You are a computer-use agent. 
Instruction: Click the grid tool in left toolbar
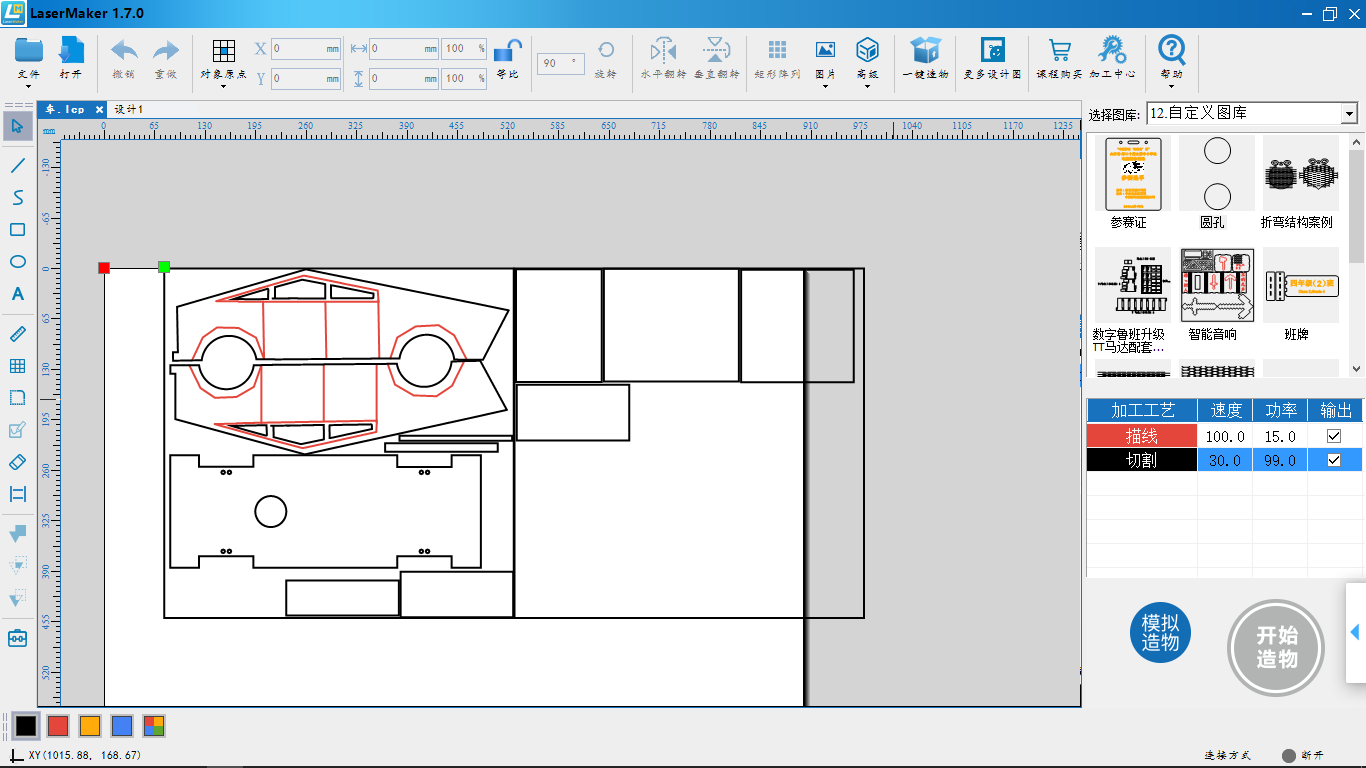coord(18,366)
